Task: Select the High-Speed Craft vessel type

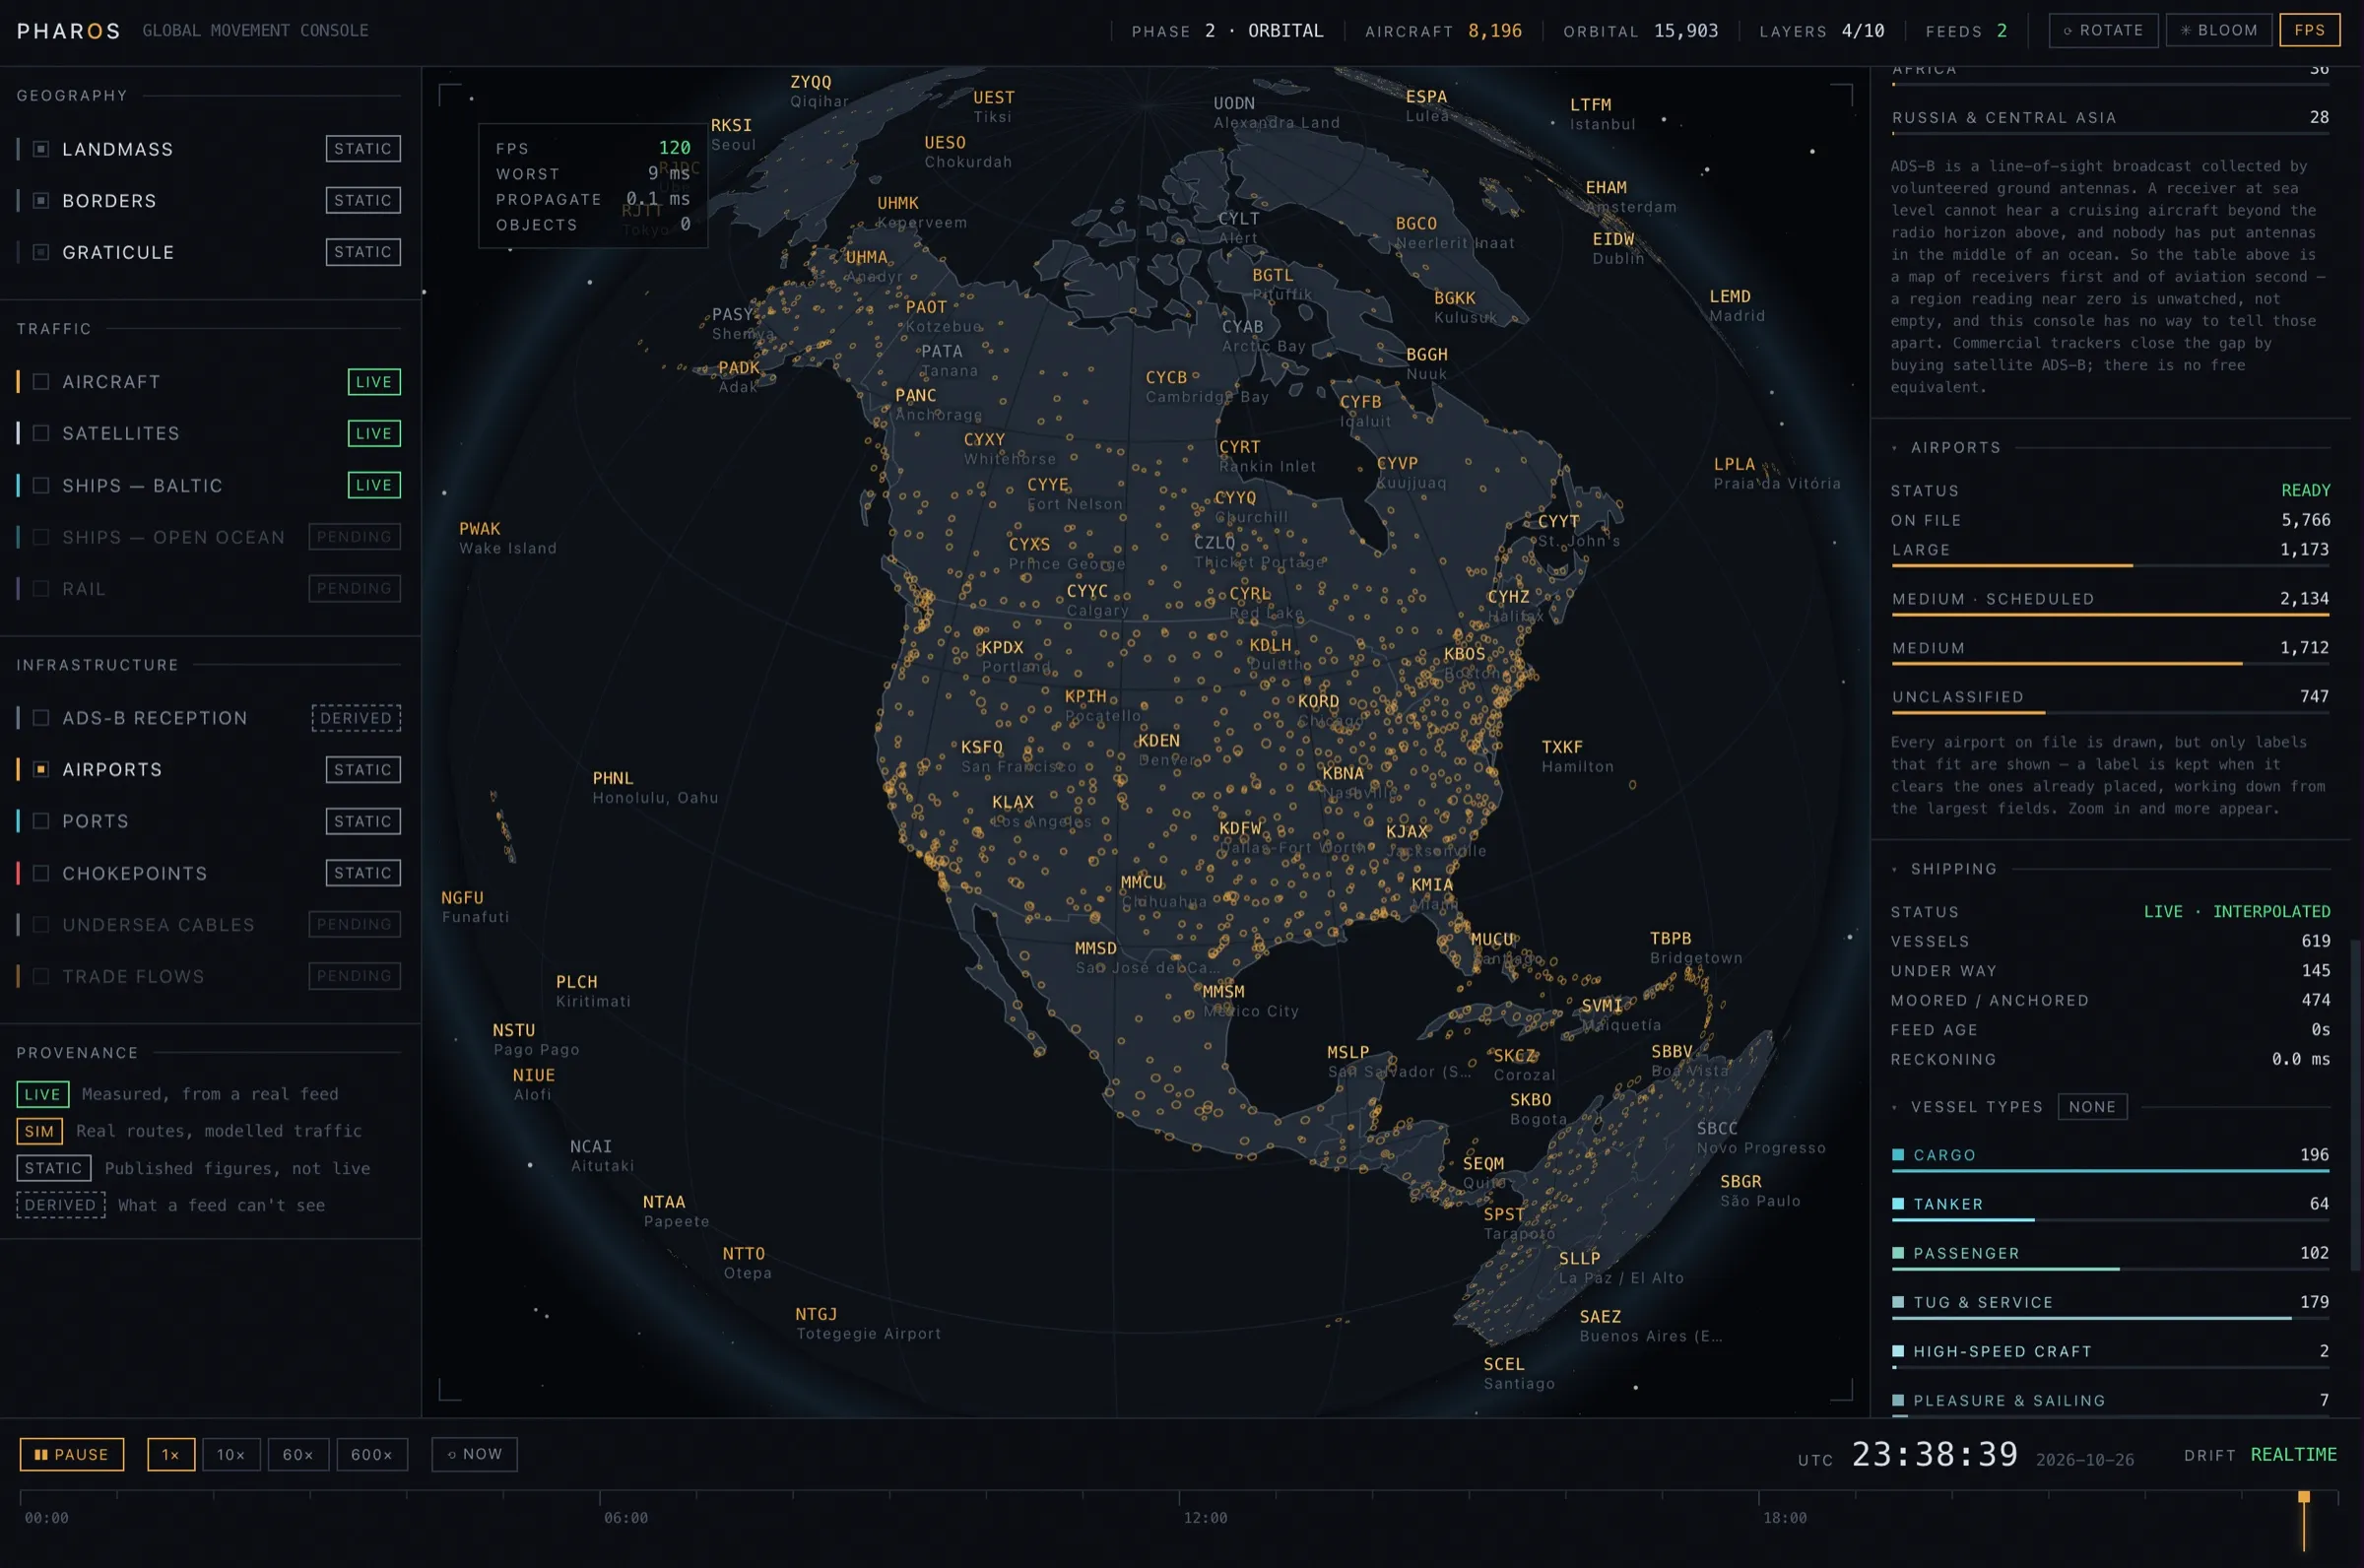Action: (x=2110, y=1353)
